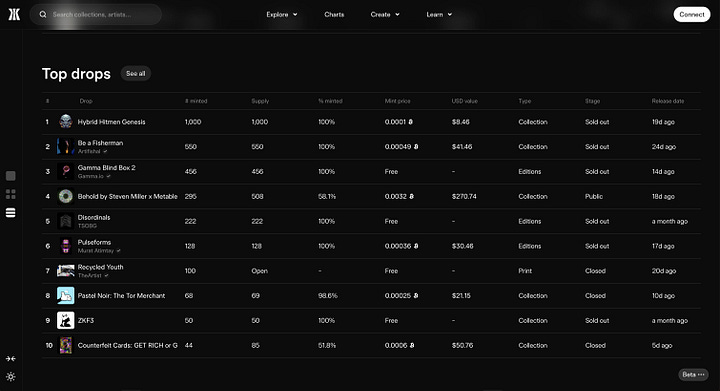This screenshot has width=720, height=391.
Task: Click the Gamma.io creator name
Action: tap(90, 176)
